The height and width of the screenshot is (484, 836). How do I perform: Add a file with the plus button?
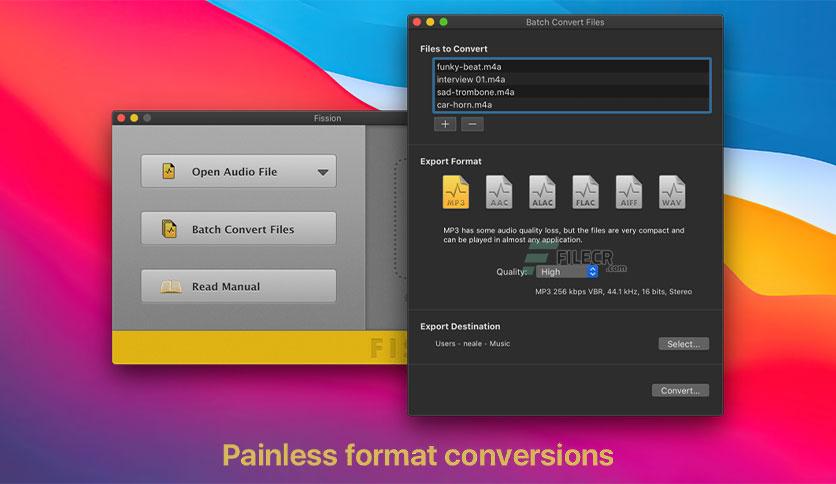pyautogui.click(x=445, y=124)
